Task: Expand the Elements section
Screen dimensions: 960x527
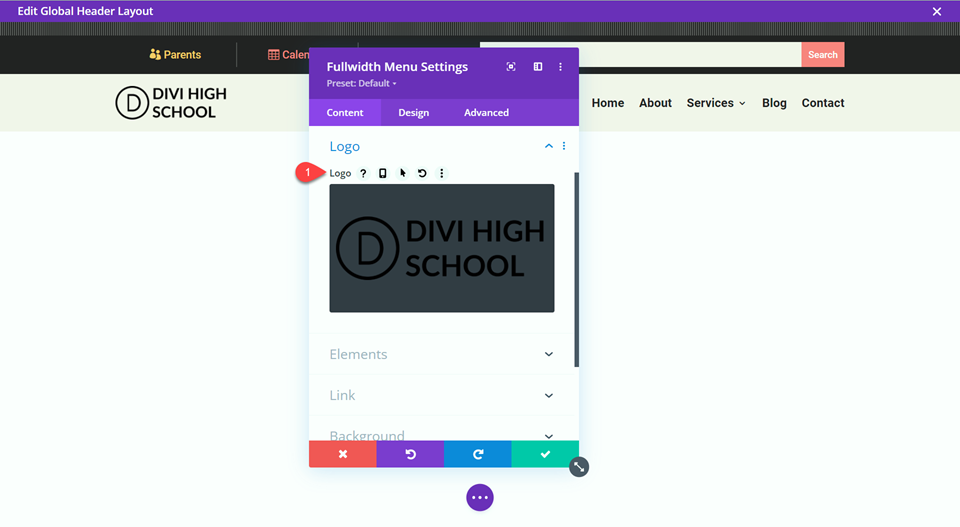Action: coord(441,354)
